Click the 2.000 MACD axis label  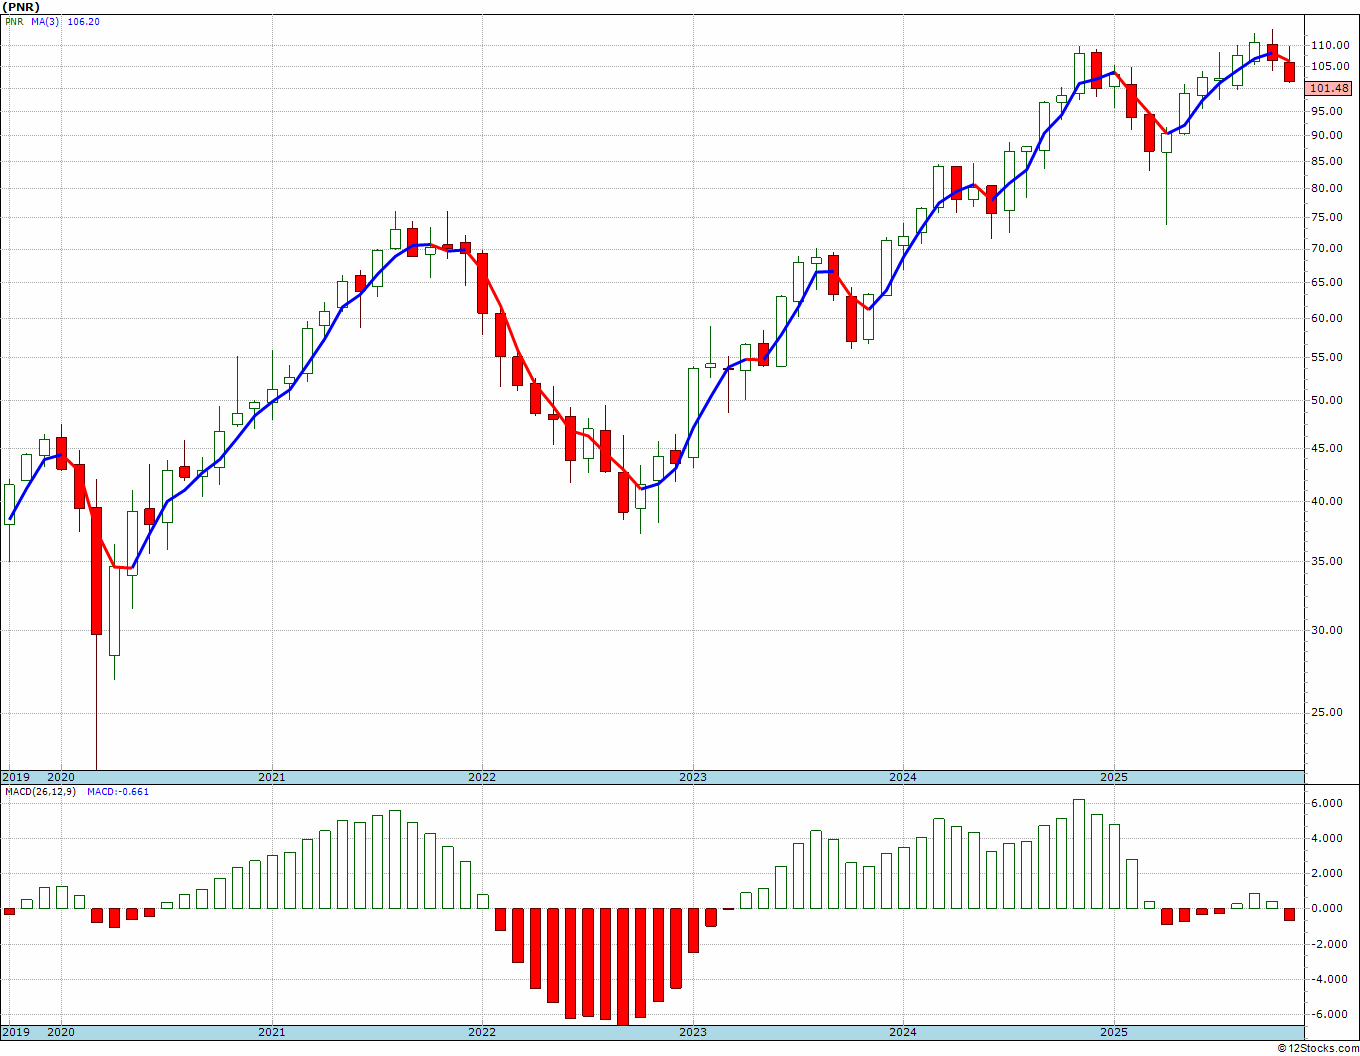[1326, 874]
